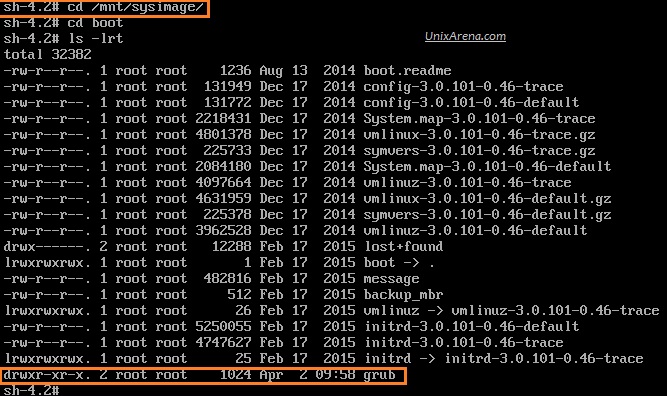Click the backup_mbr filename
The image size is (667, 396).
click(403, 295)
